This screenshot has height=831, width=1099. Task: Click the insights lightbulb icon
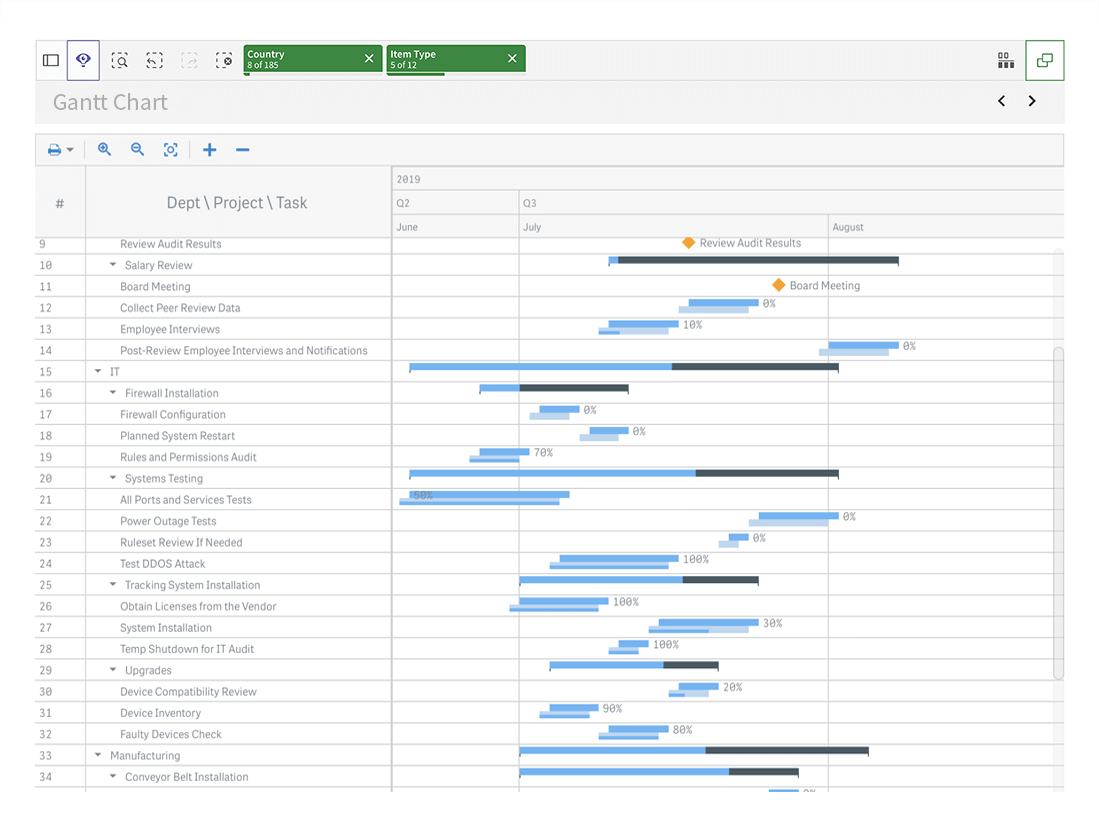[83, 60]
